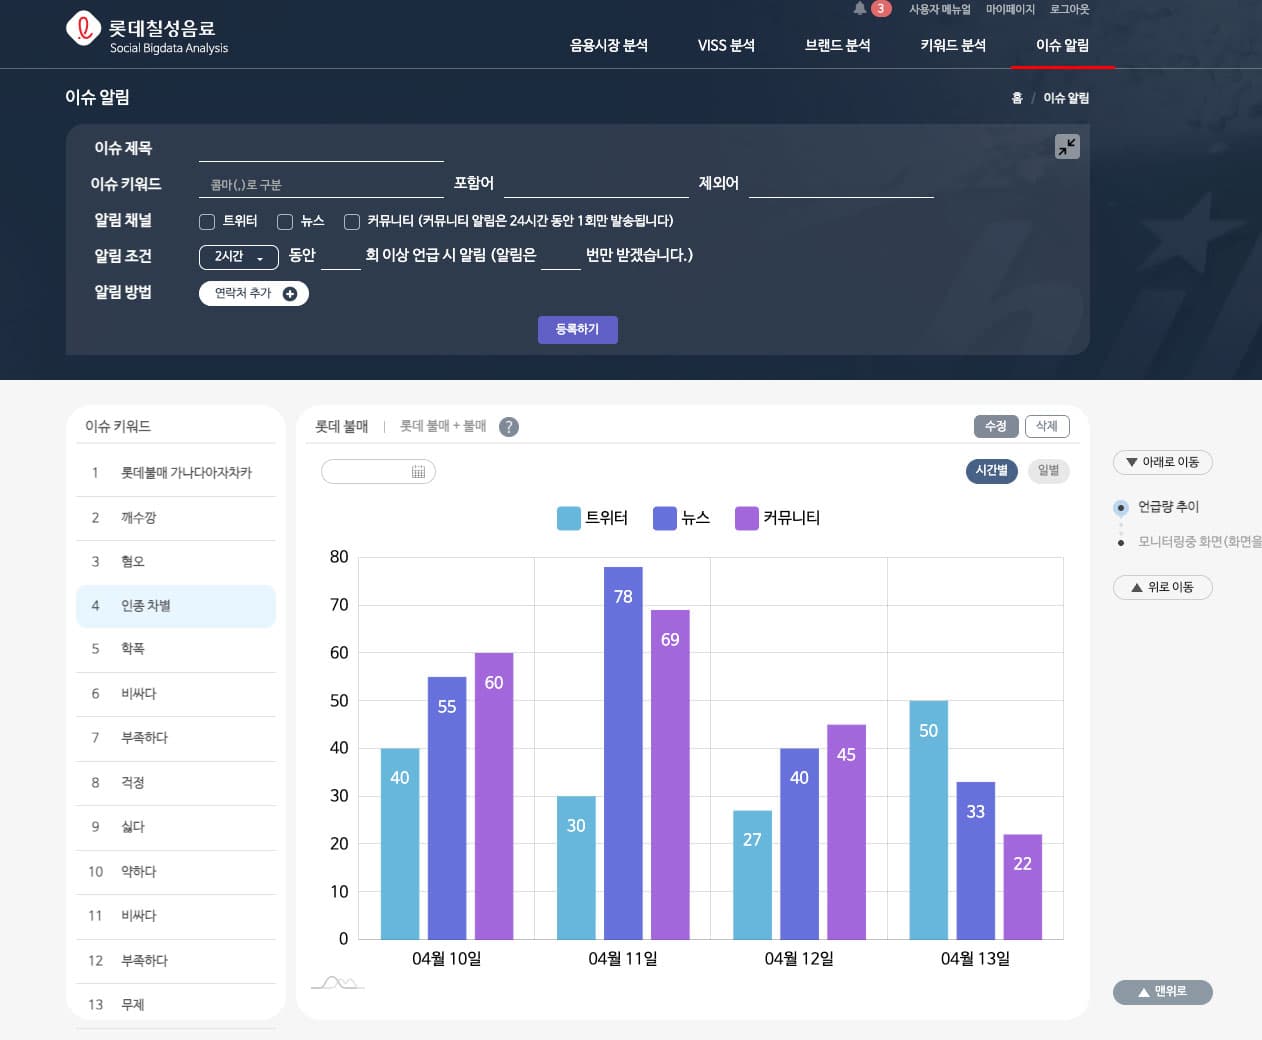Click the notification bell icon
This screenshot has height=1040, width=1262.
(x=860, y=9)
